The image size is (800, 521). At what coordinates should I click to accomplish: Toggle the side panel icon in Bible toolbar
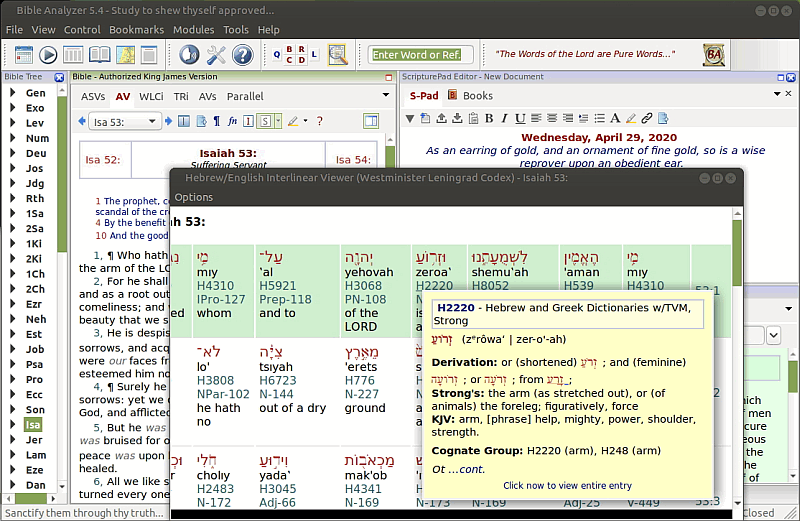pos(371,121)
